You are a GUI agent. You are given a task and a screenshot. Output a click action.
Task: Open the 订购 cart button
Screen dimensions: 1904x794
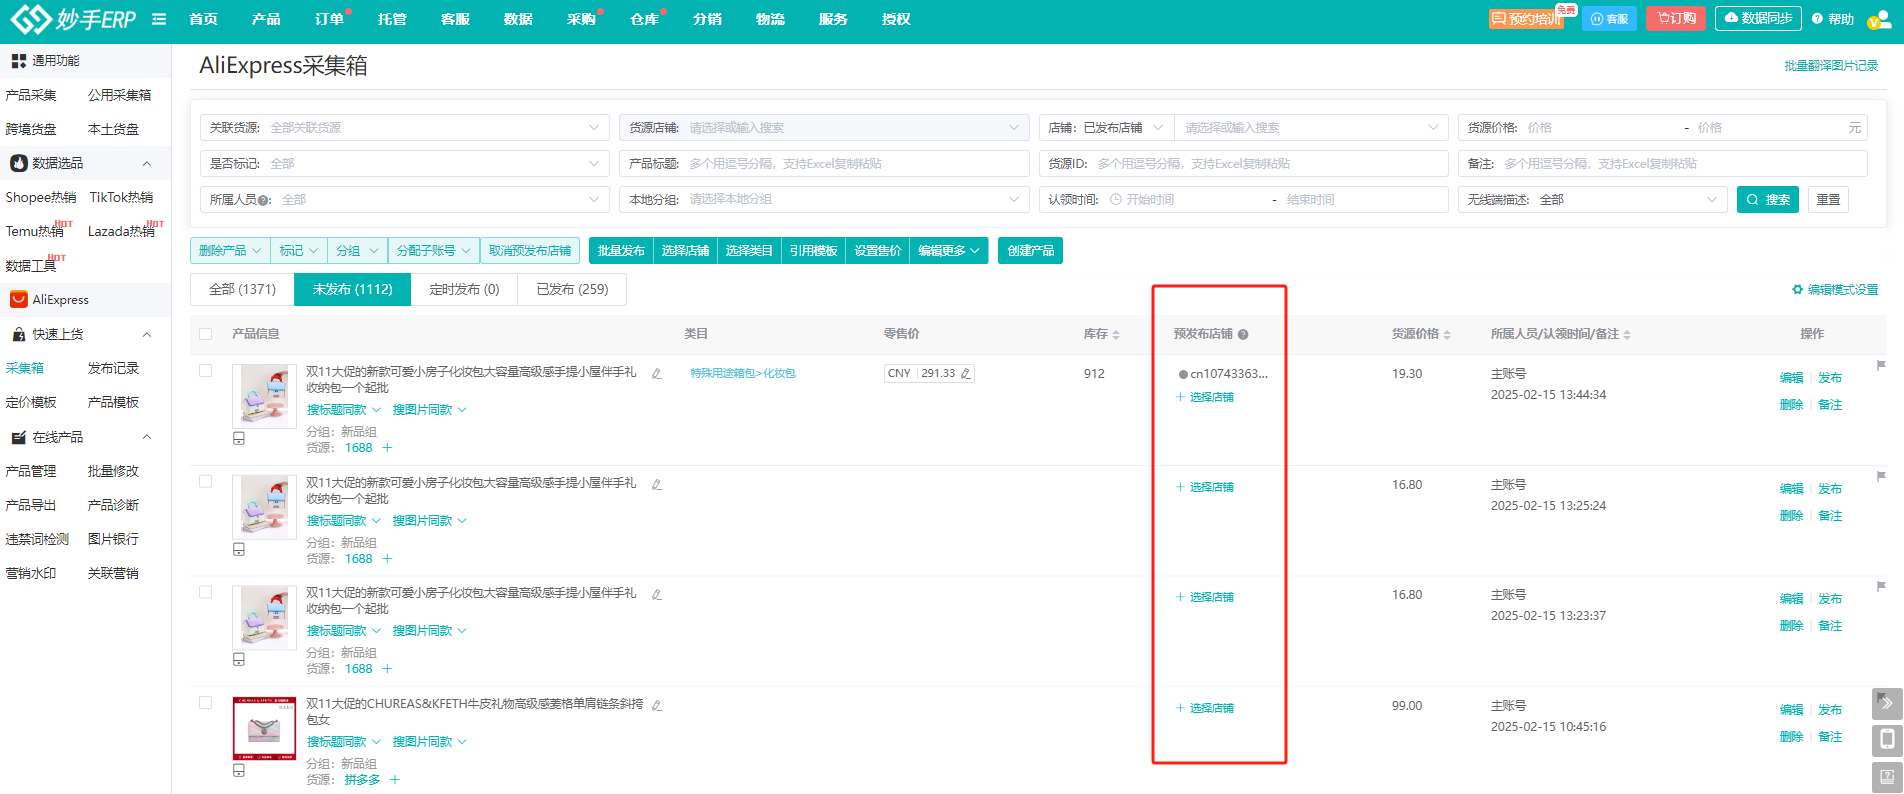point(1676,19)
